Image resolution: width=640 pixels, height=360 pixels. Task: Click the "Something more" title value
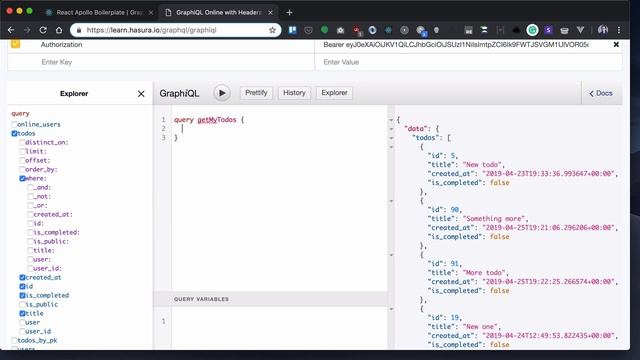point(495,219)
